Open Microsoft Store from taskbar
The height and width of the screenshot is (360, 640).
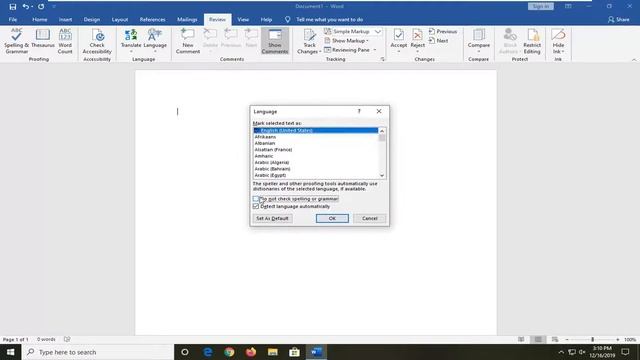[294, 352]
